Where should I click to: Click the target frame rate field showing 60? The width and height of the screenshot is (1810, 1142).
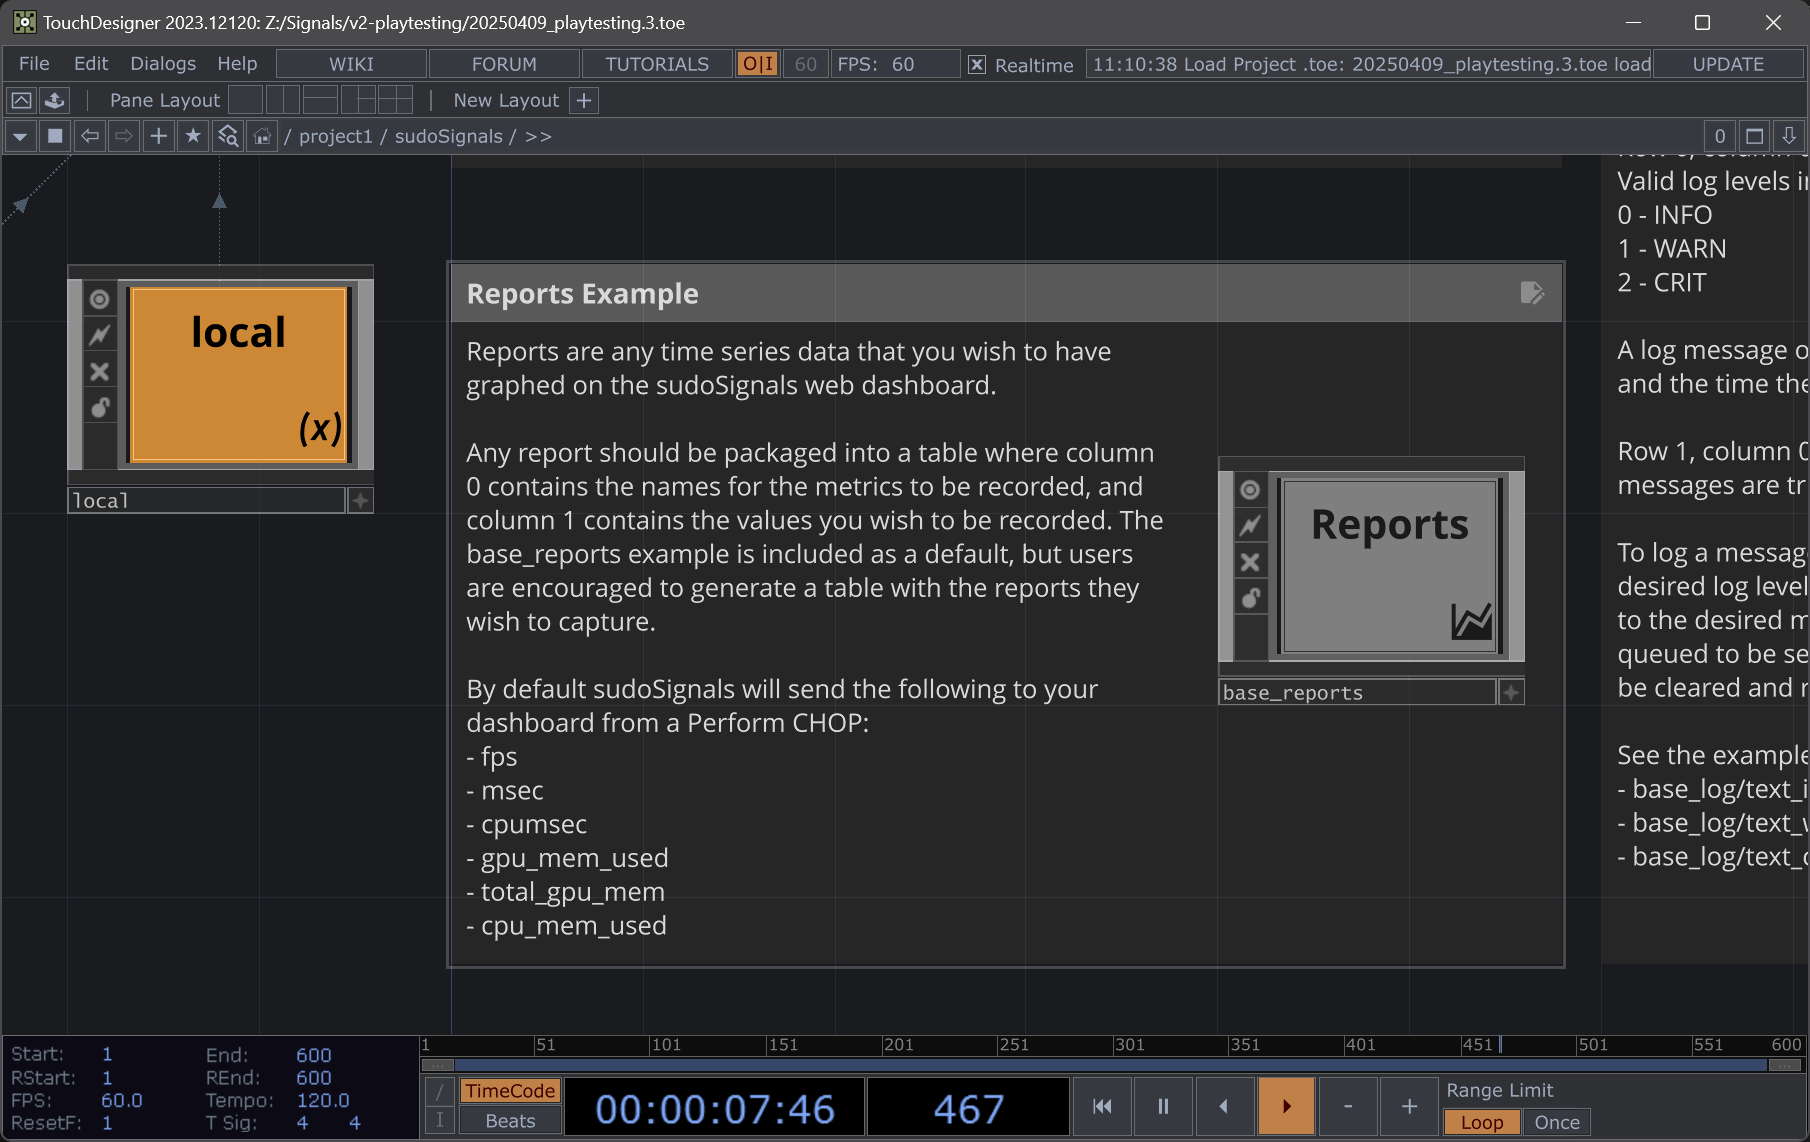tap(806, 64)
